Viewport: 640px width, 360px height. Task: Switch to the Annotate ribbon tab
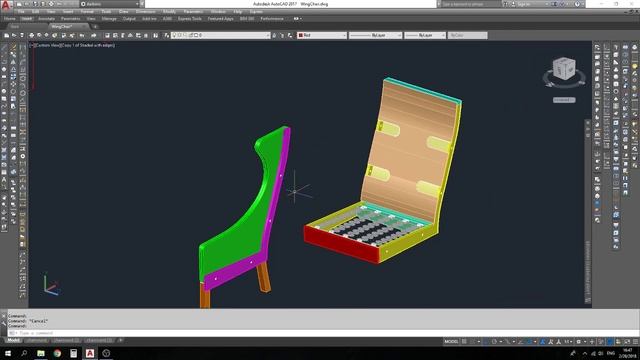[x=46, y=19]
